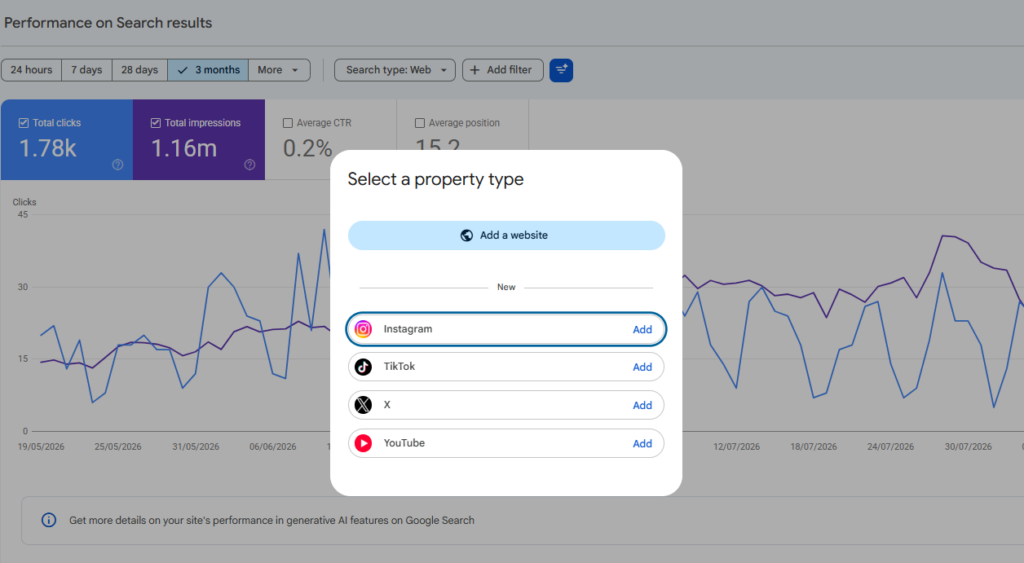Image resolution: width=1024 pixels, height=563 pixels.
Task: Select the 7 days range tab
Action: [87, 70]
